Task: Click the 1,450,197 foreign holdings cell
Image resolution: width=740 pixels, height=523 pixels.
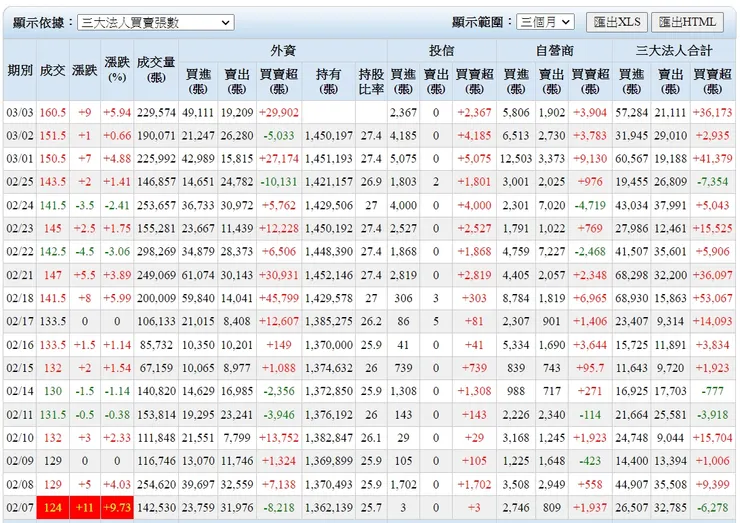Action: (328, 135)
